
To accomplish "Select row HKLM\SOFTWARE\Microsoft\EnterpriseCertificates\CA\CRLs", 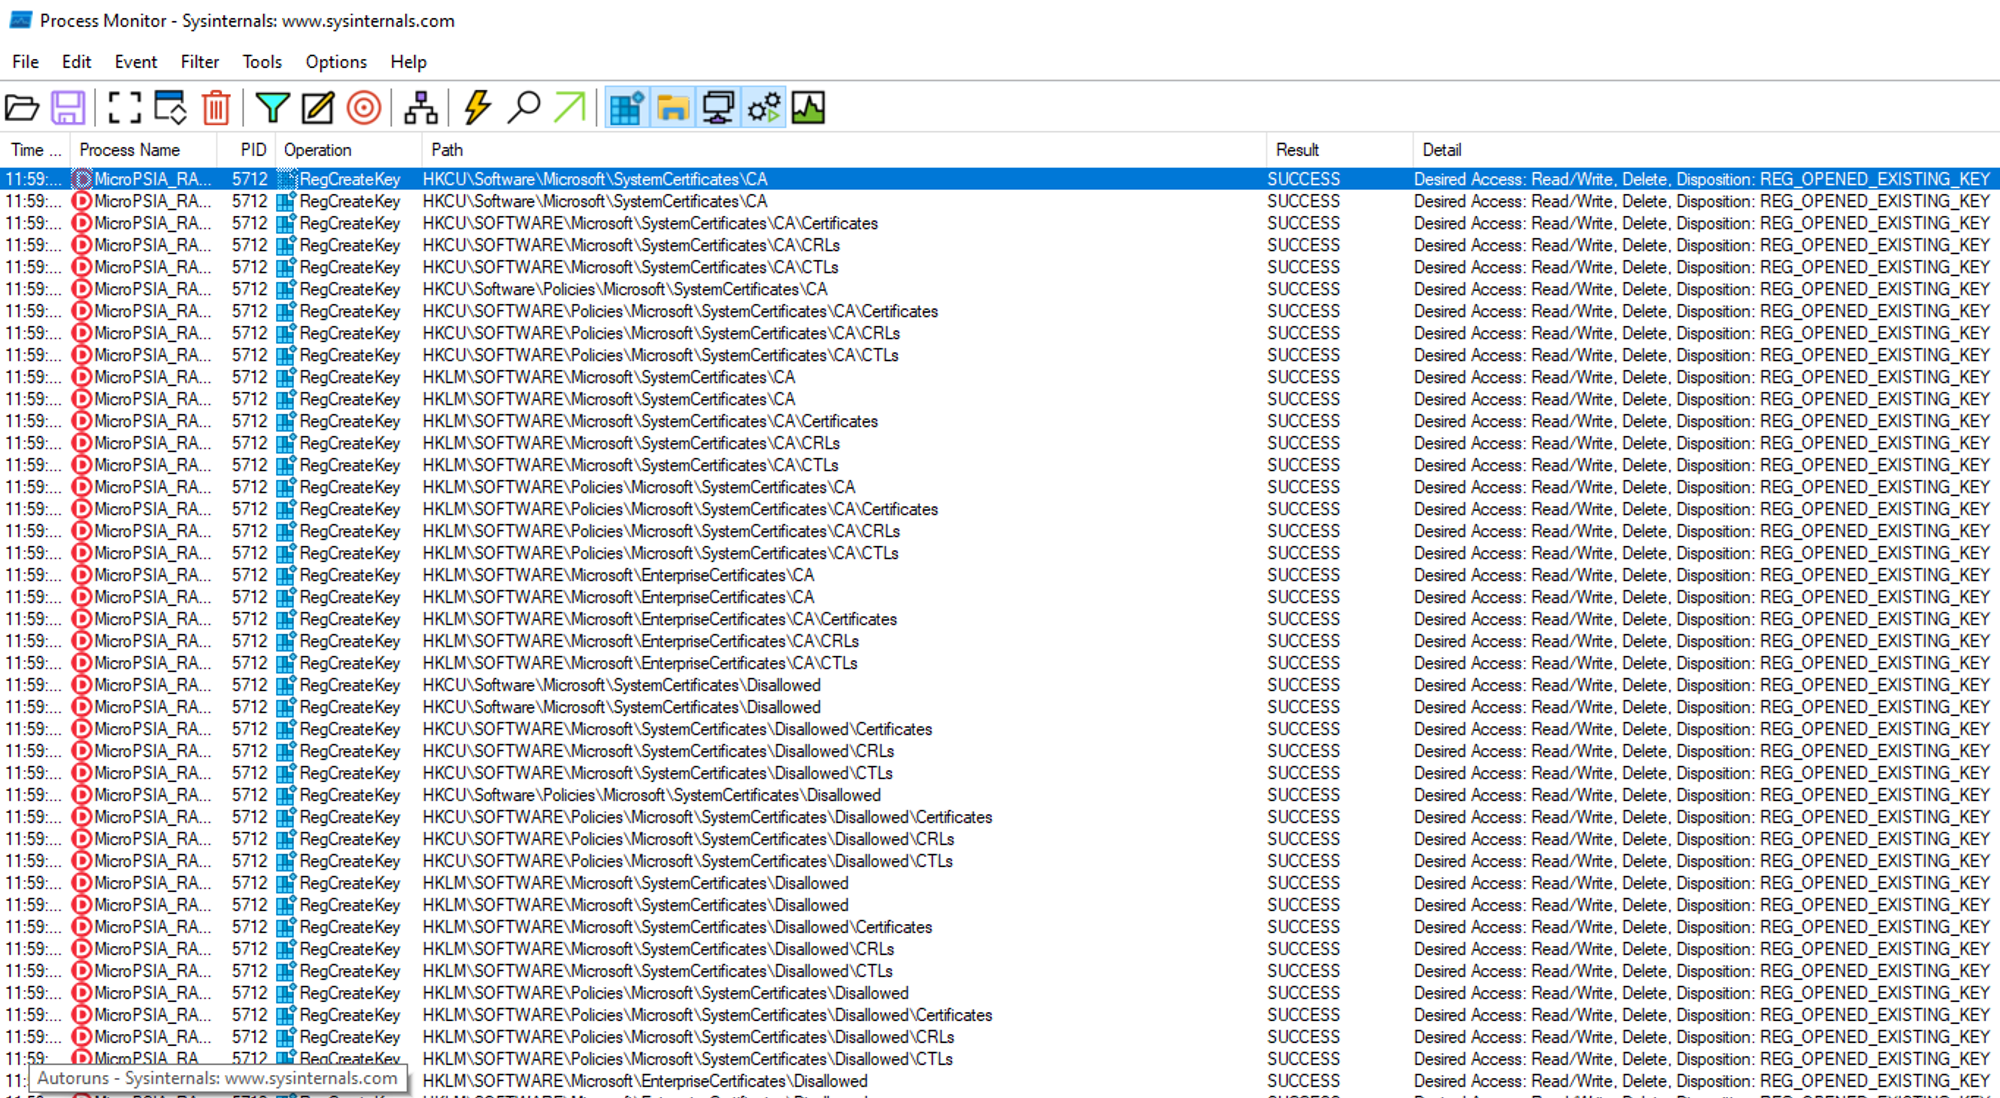I will [x=1000, y=641].
